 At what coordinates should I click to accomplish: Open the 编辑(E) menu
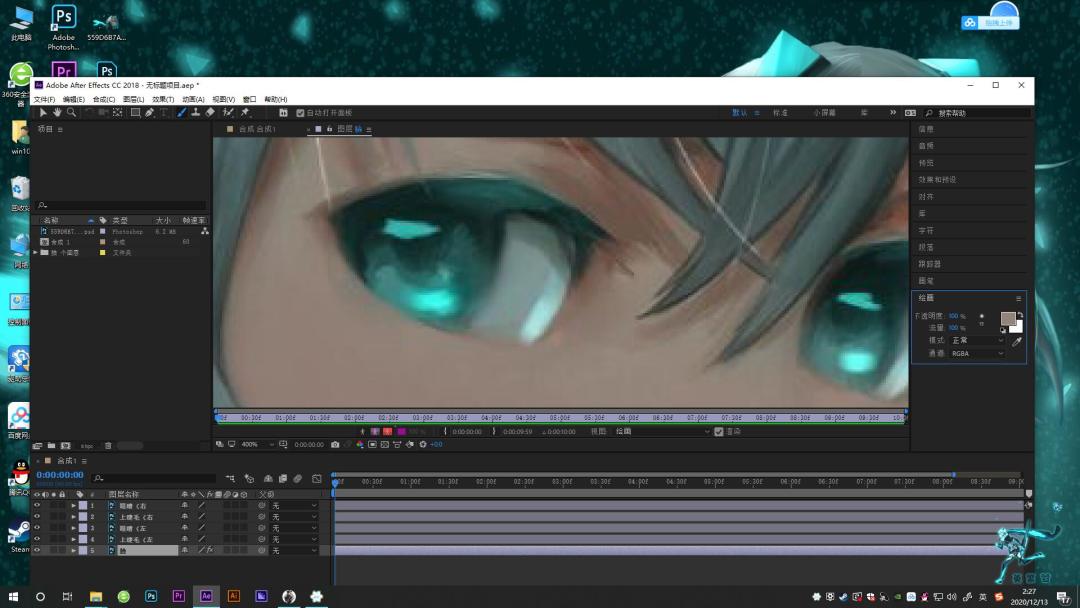[74, 100]
